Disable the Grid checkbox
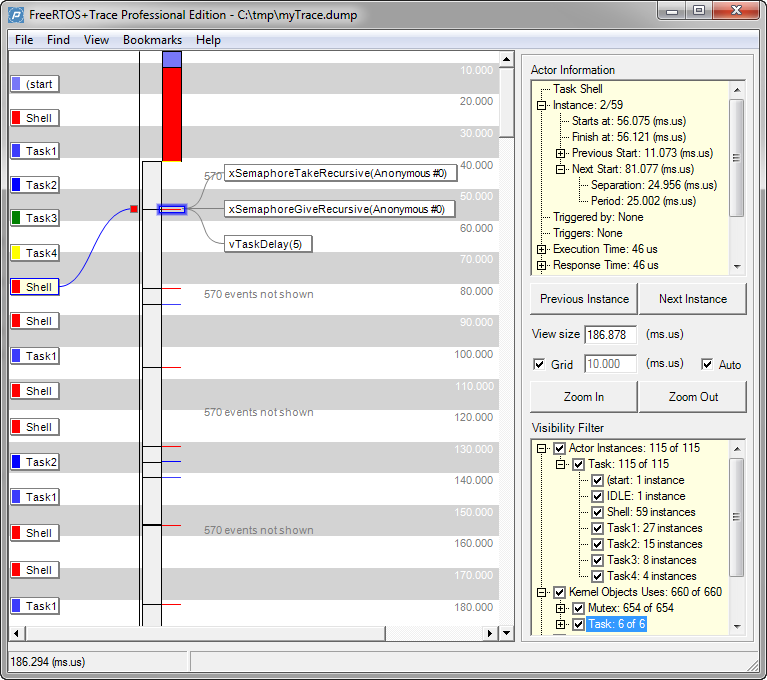Screen dimensions: 767x680 tap(540, 365)
